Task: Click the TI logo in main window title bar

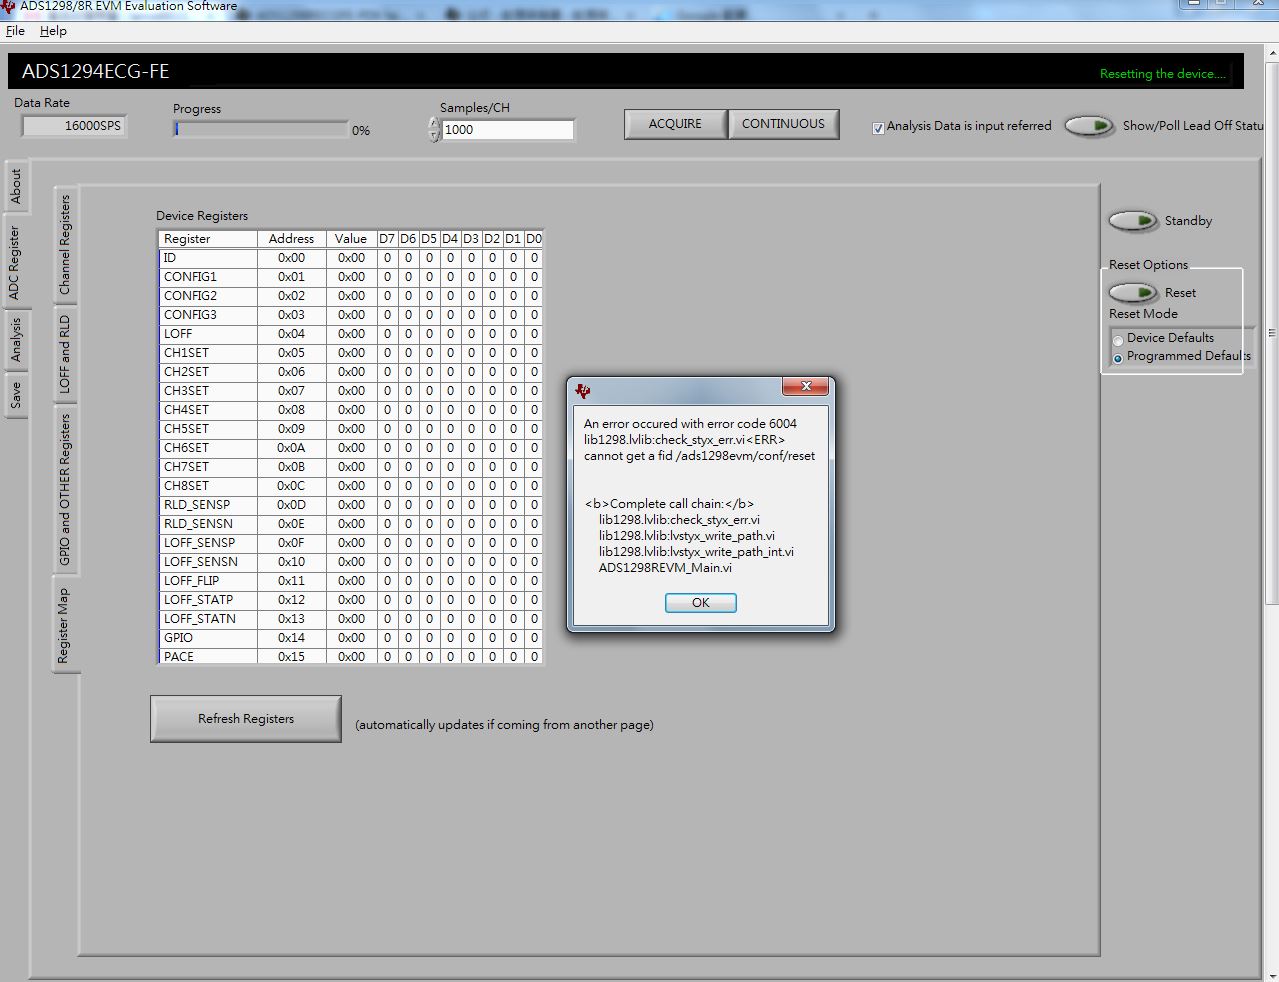Action: pos(8,5)
